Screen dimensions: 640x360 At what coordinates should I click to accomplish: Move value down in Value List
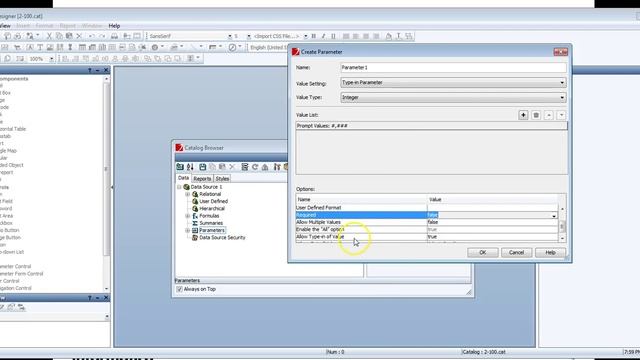561,115
